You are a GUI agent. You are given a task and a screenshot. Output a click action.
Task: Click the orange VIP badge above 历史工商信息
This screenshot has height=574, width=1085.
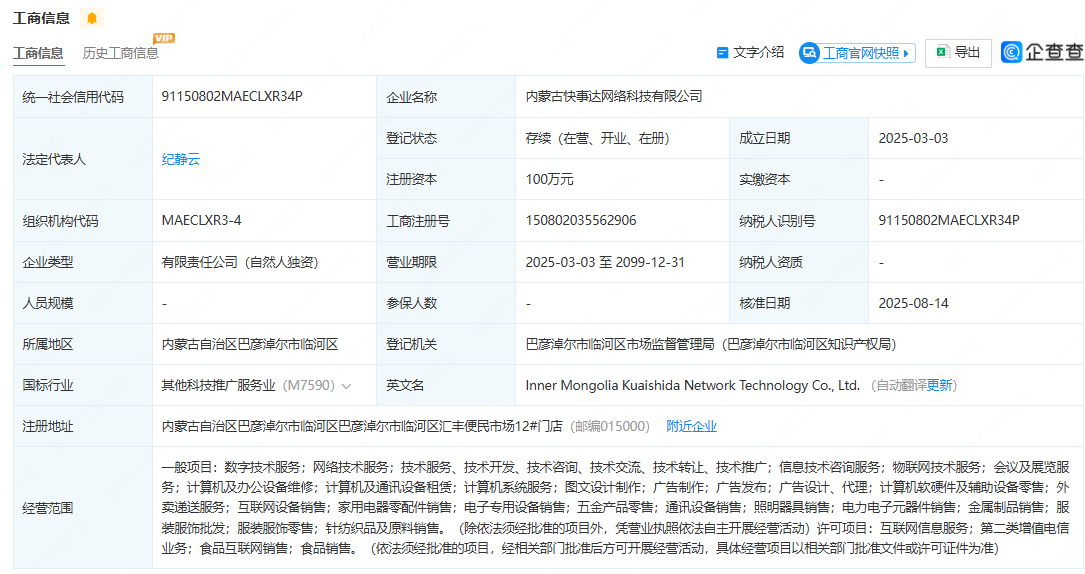pyautogui.click(x=163, y=38)
